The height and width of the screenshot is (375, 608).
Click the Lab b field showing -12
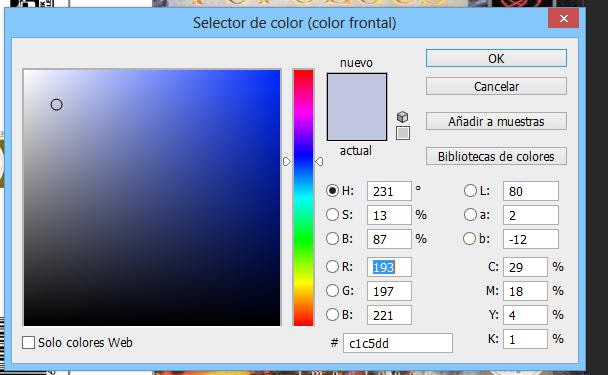pos(530,239)
